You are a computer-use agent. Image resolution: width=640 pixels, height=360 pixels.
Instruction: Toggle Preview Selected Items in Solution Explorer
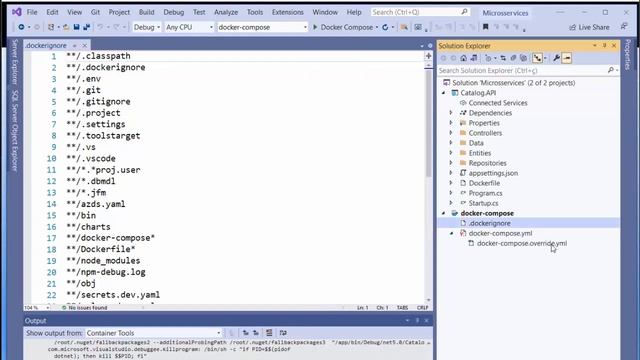[567, 58]
